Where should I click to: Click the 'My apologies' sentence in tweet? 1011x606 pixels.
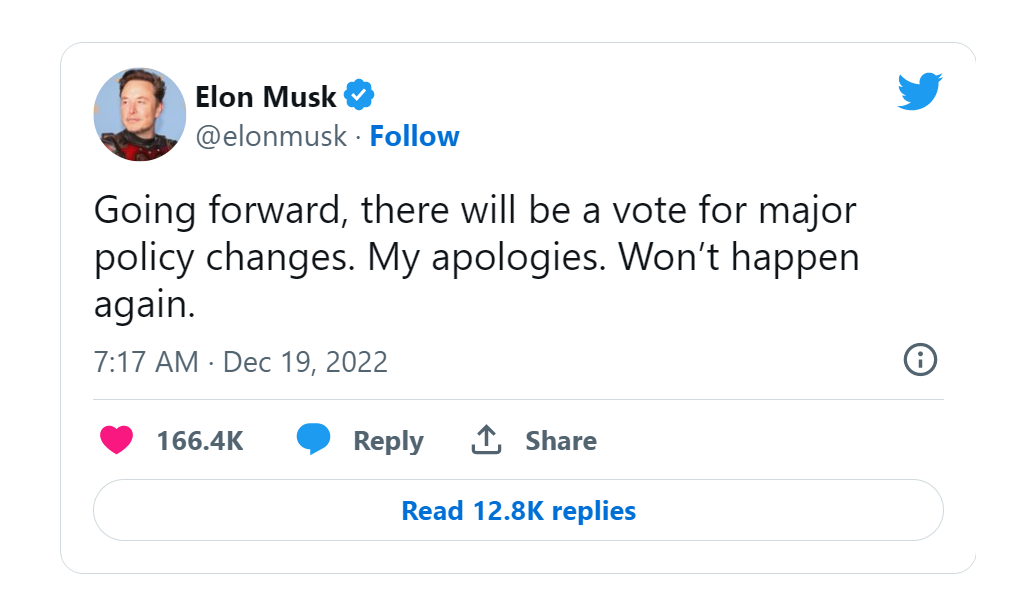[x=487, y=258]
